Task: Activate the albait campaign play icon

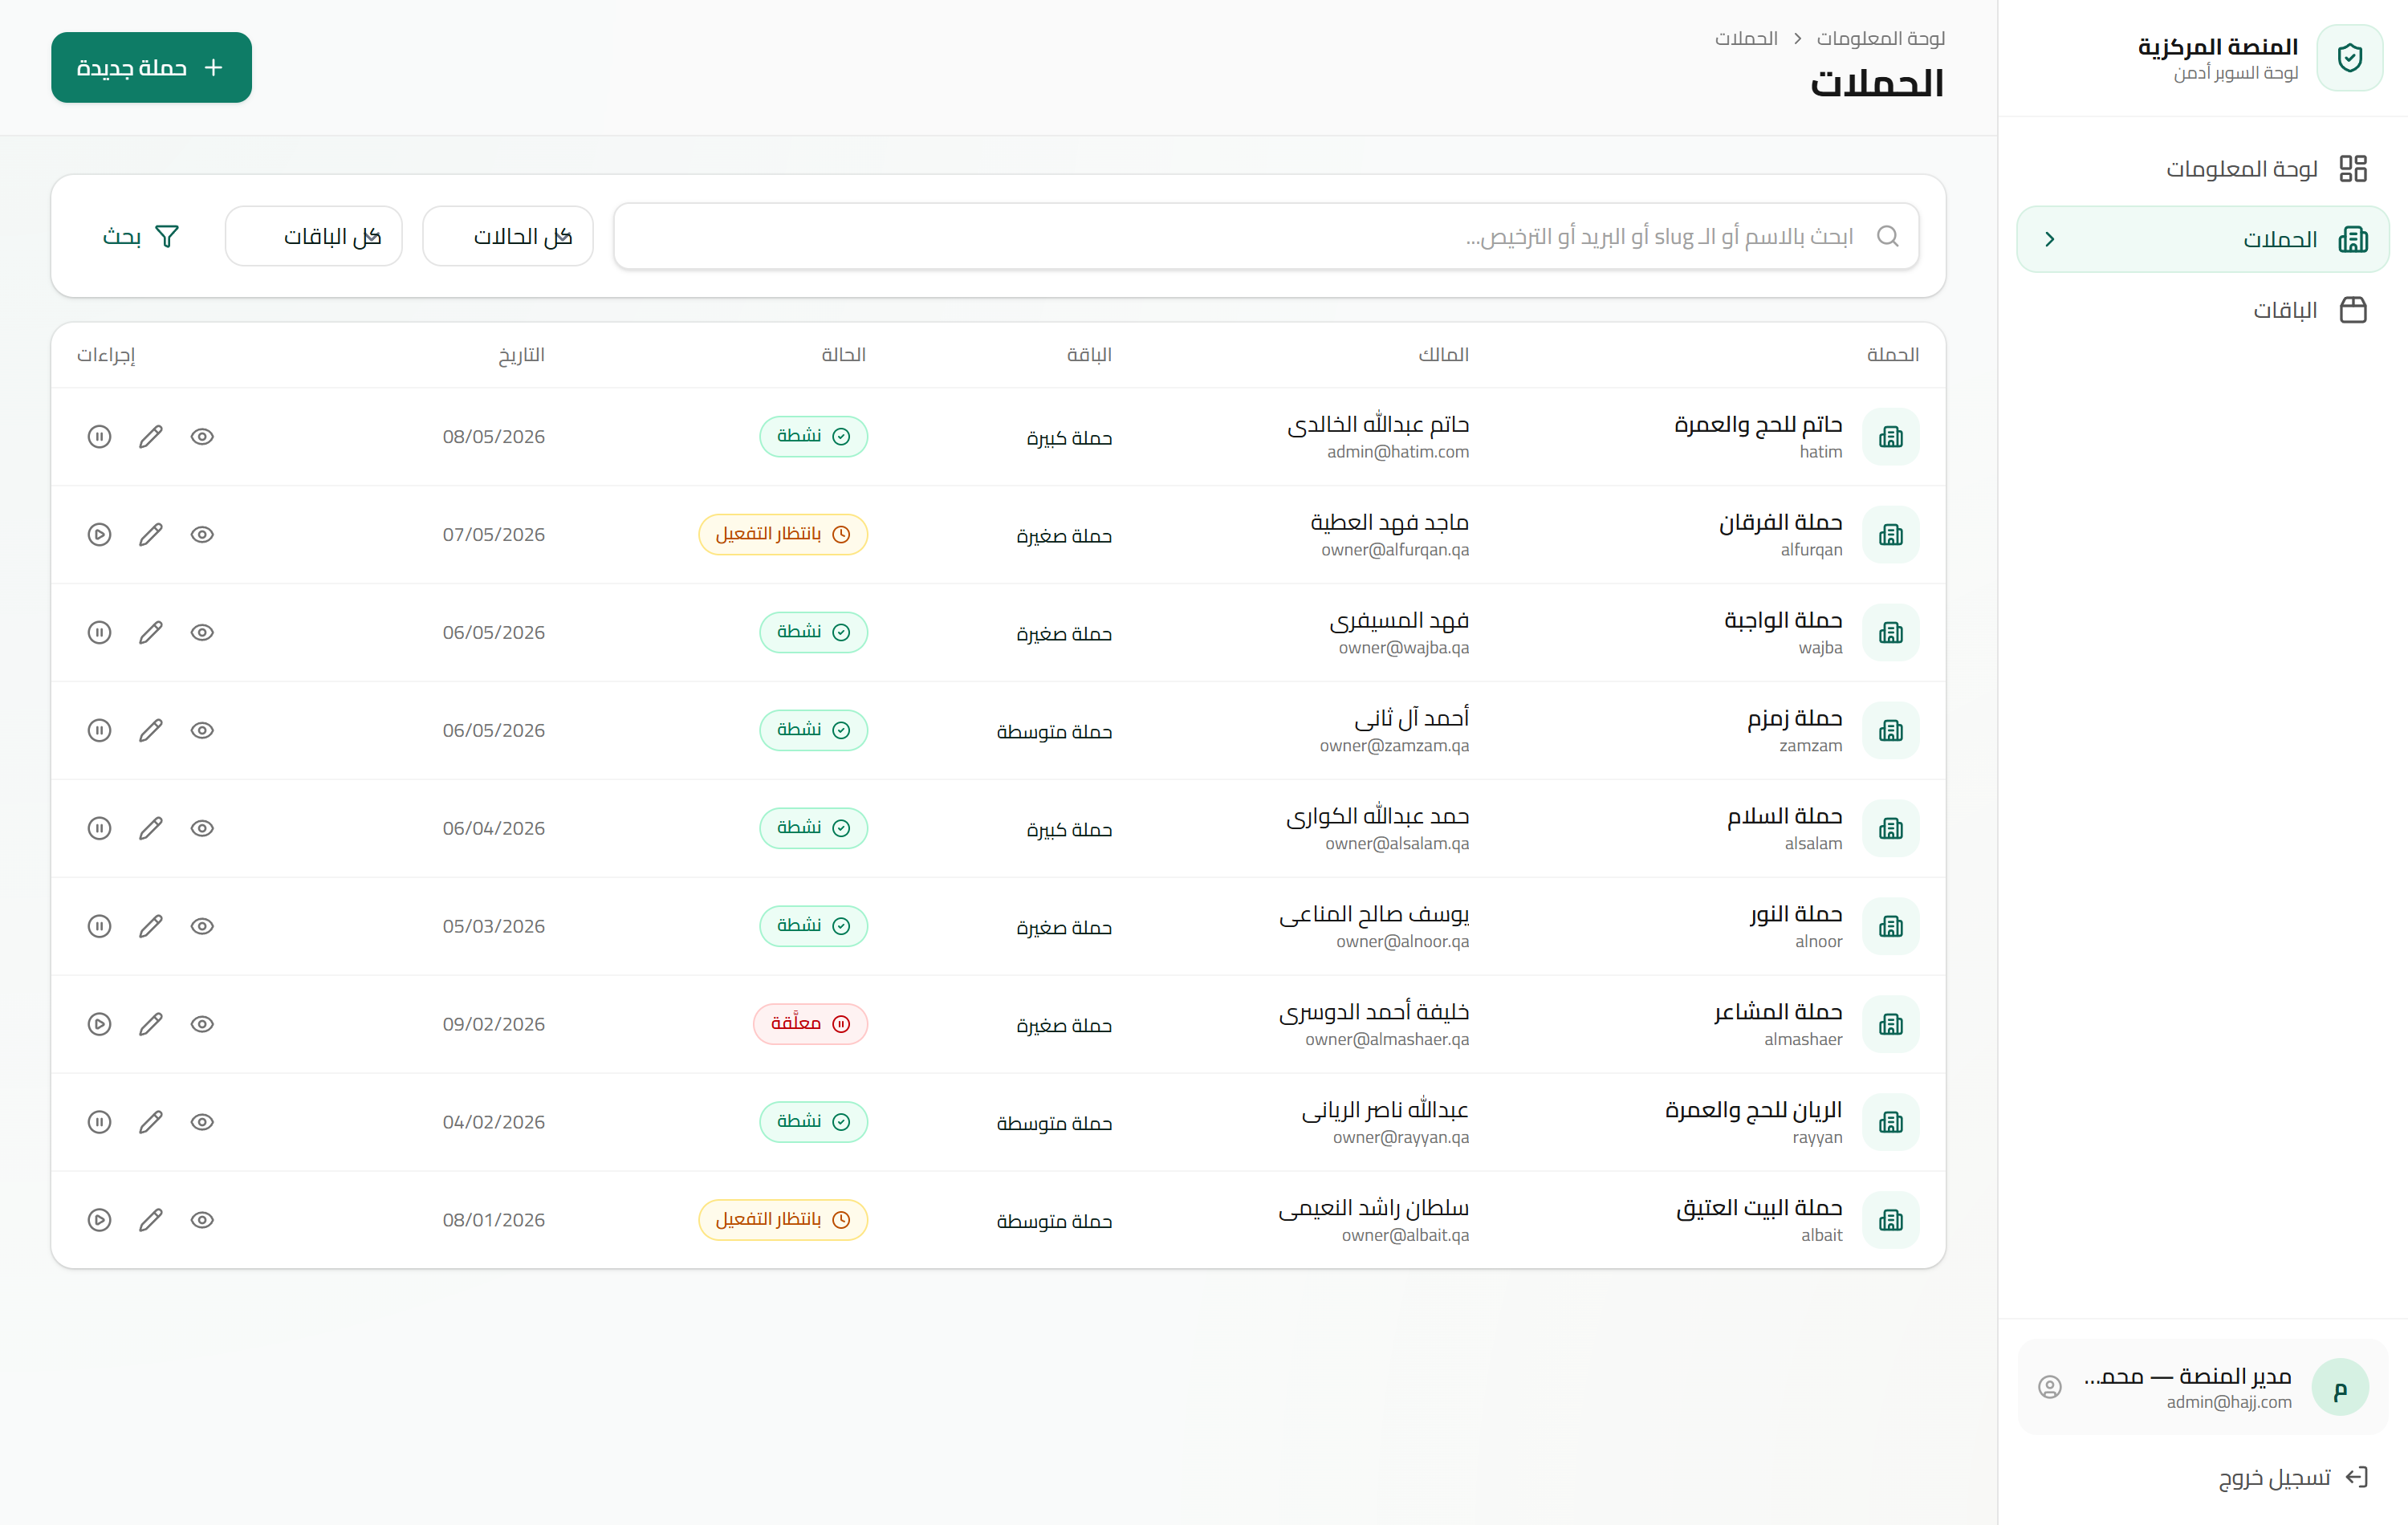Action: click(99, 1221)
